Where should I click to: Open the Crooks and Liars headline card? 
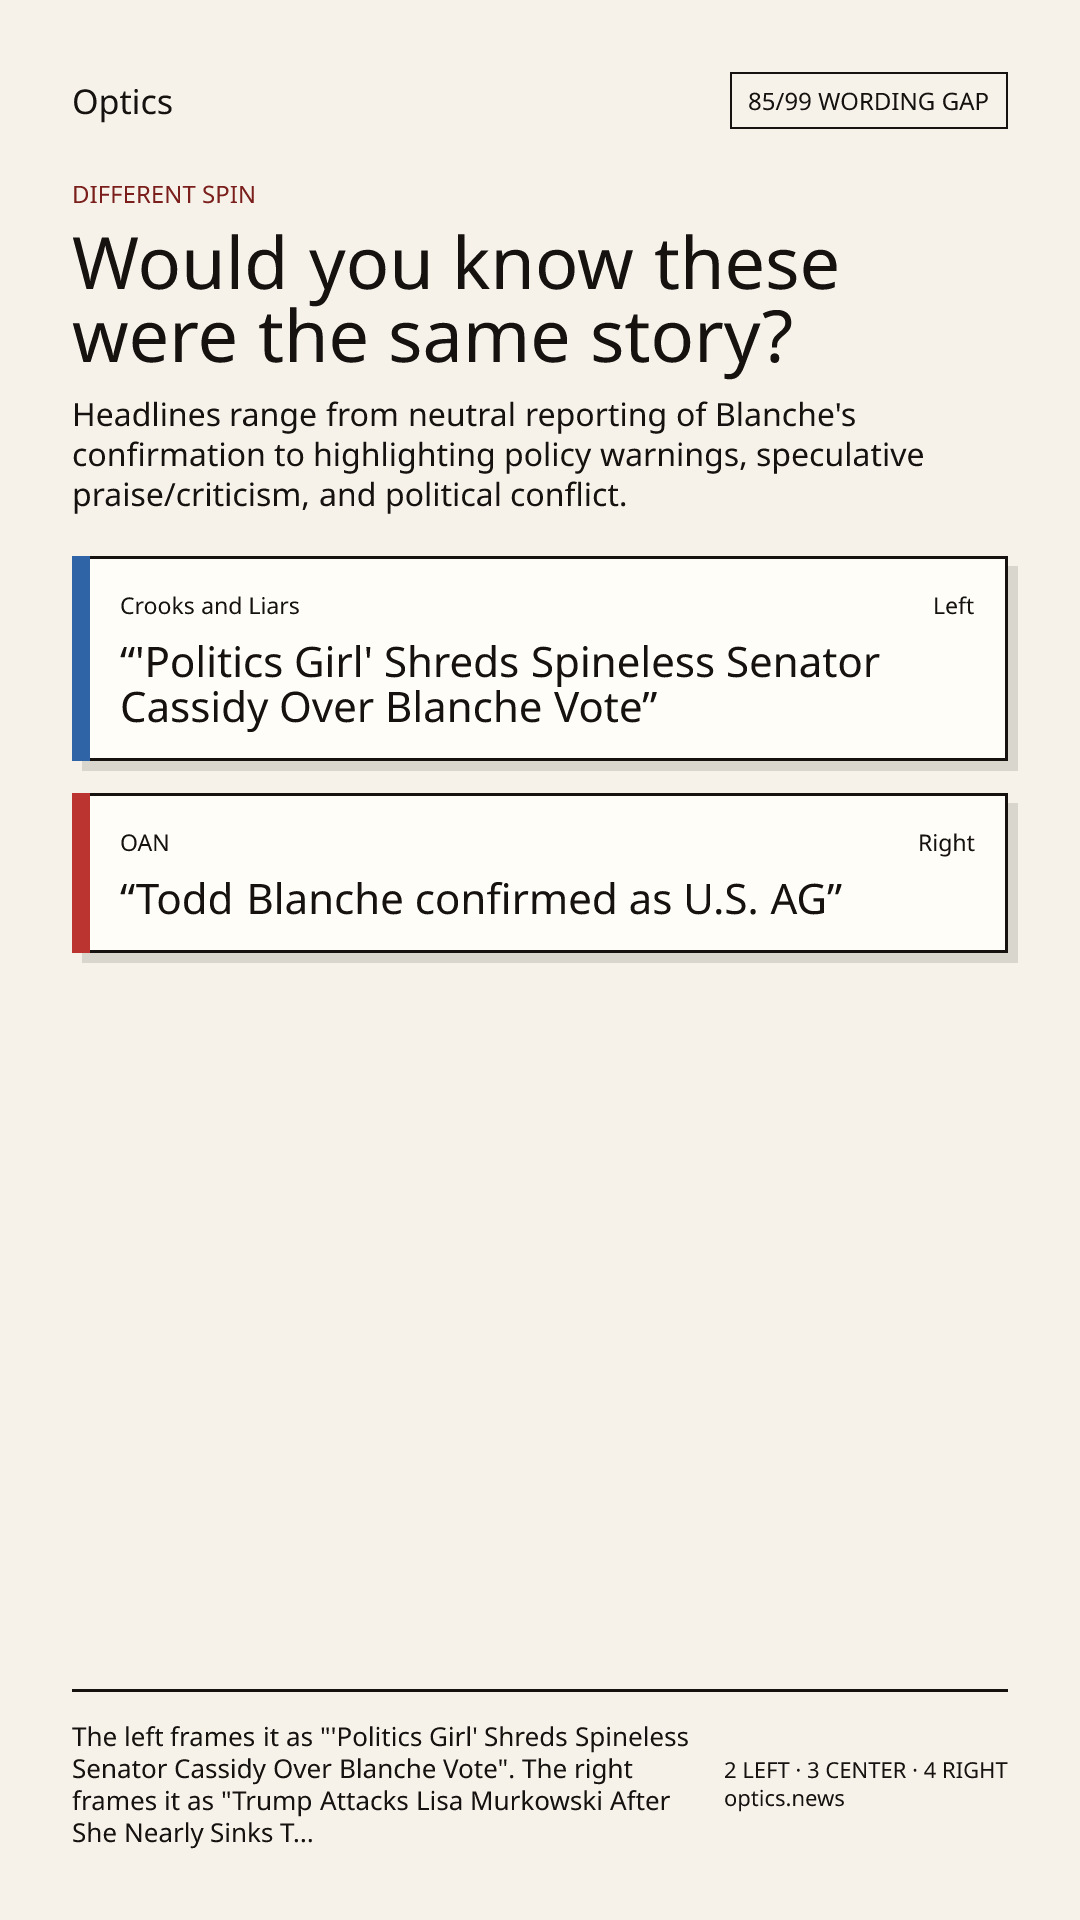tap(540, 658)
